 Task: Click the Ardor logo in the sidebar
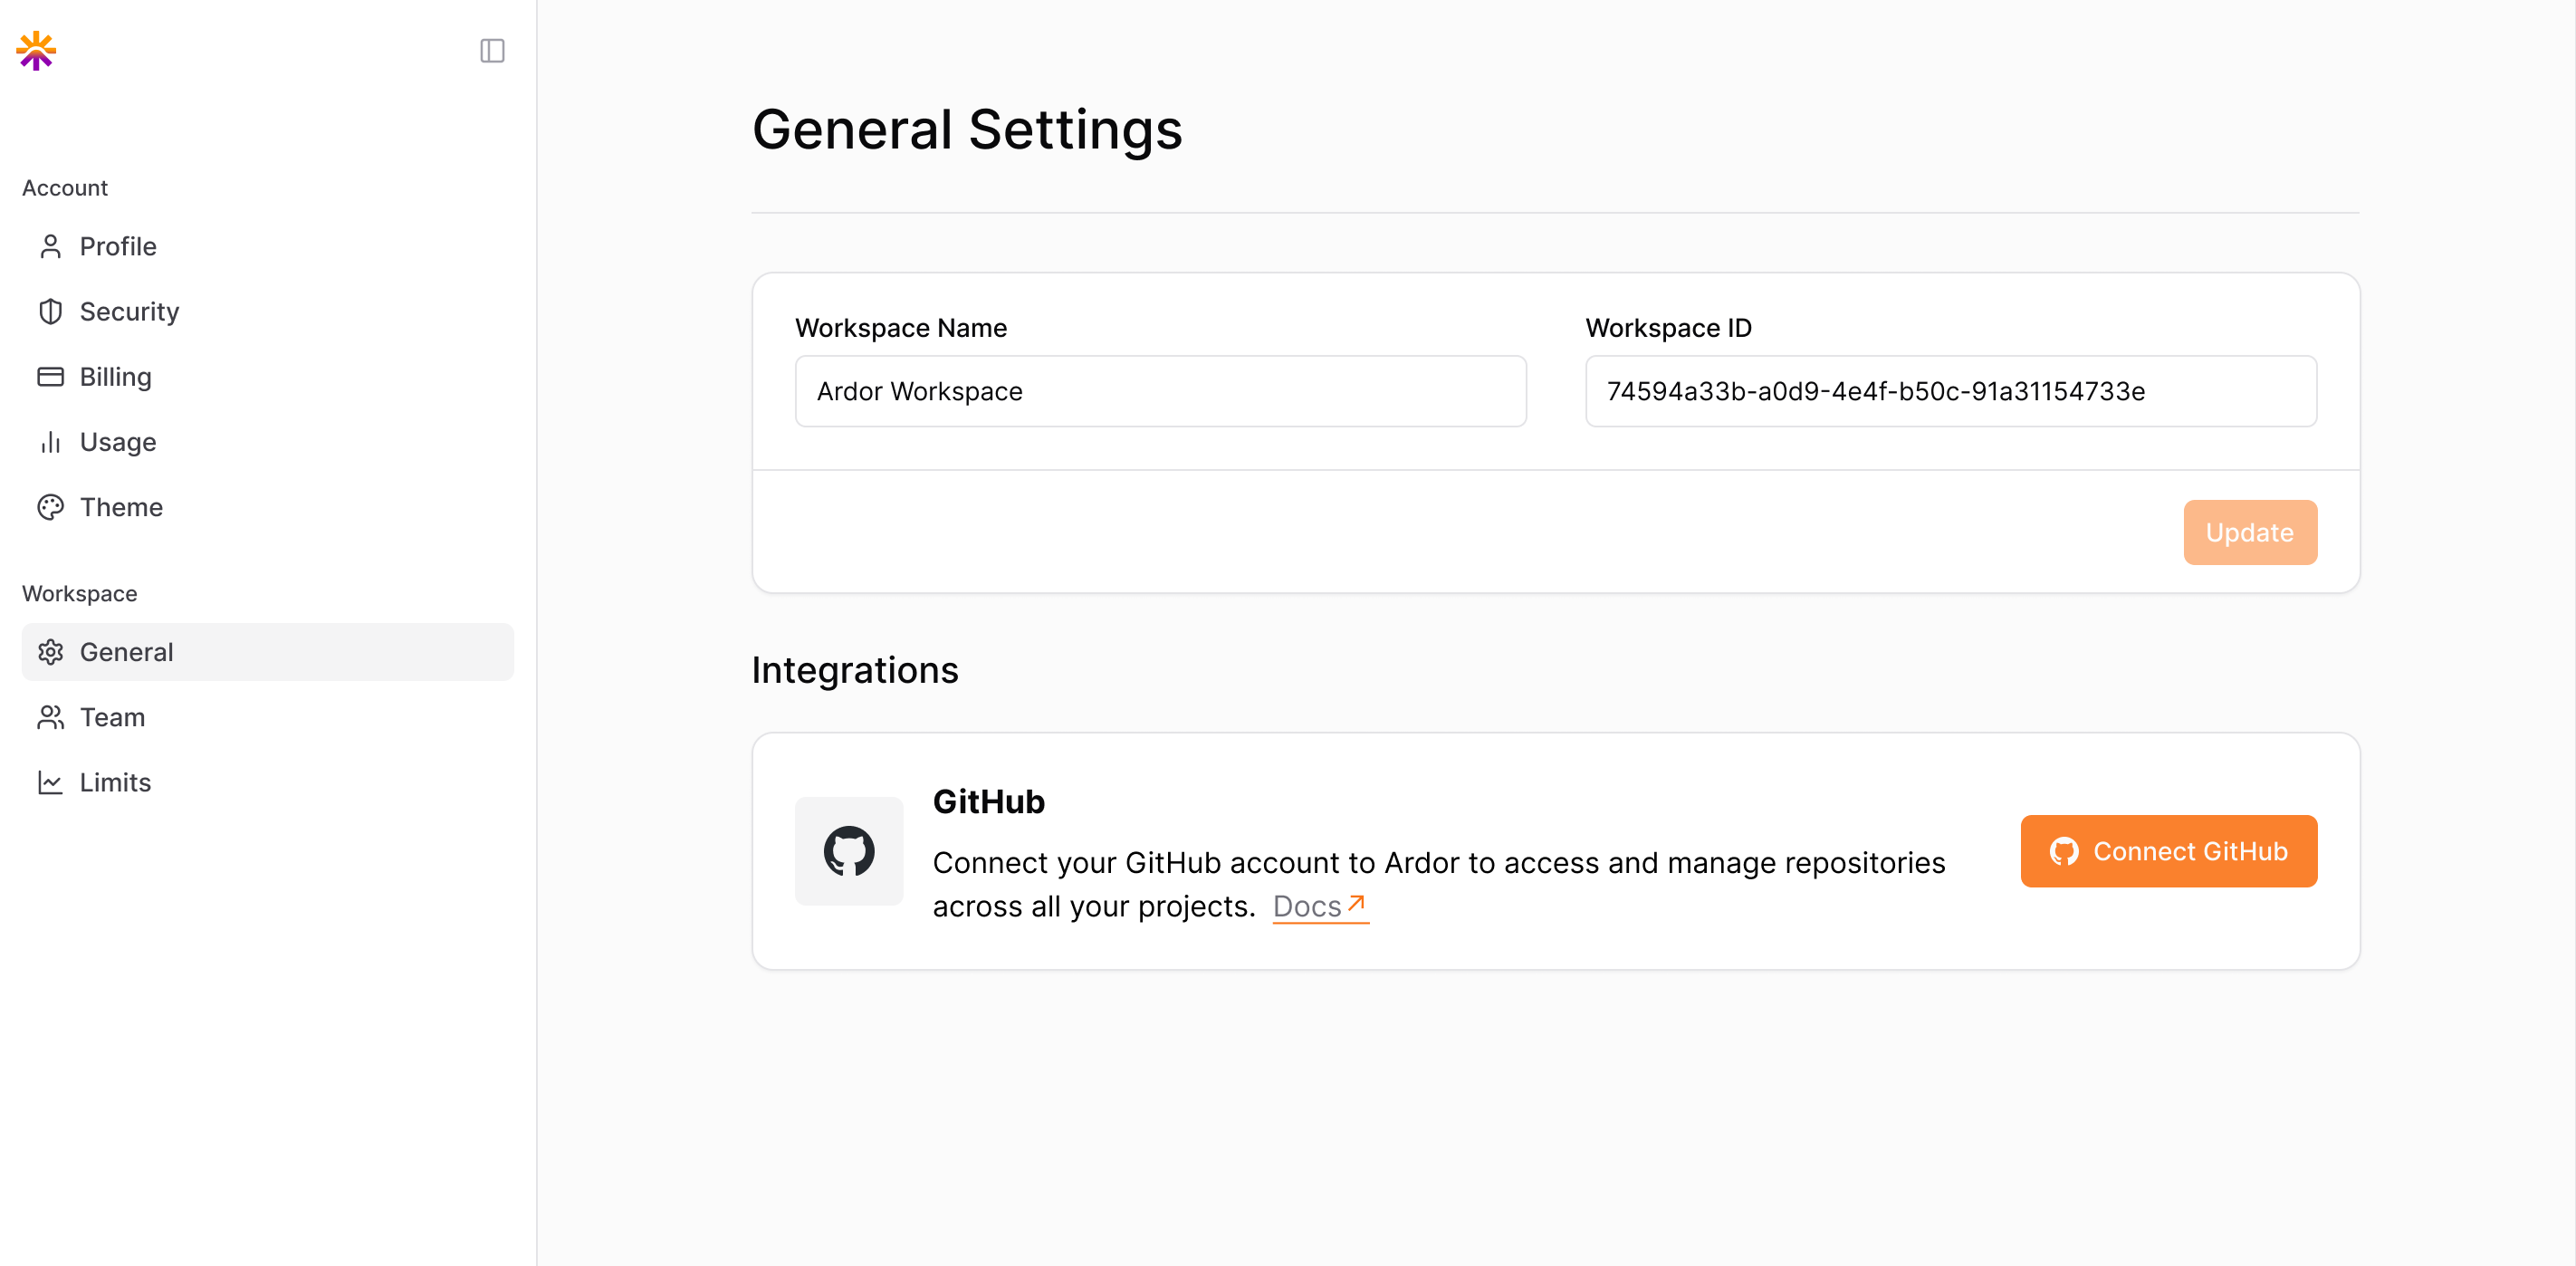tap(36, 50)
